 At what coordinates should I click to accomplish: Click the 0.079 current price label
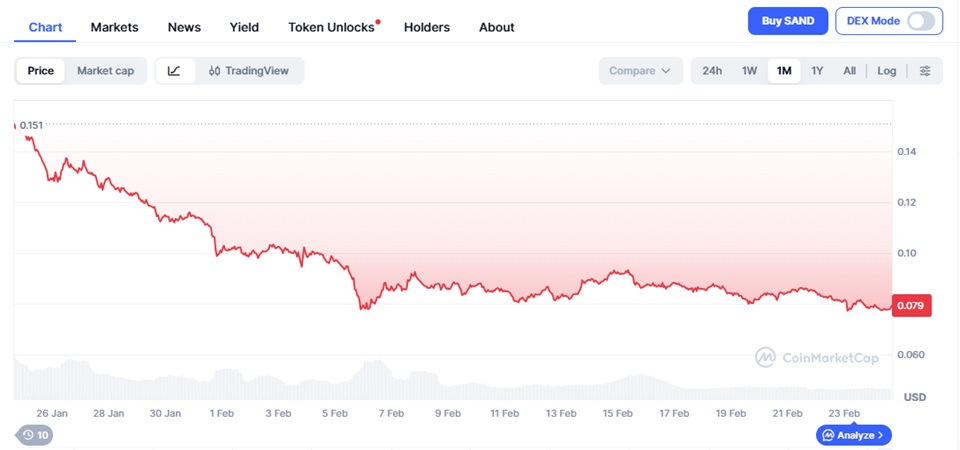[910, 306]
